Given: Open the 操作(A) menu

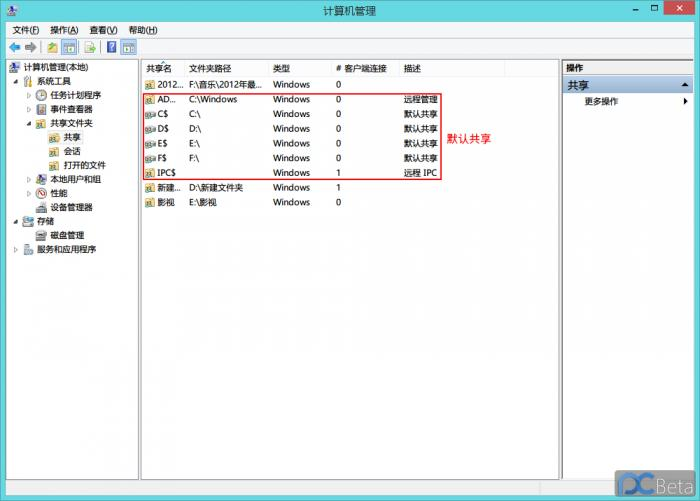Looking at the screenshot, I should (64, 30).
